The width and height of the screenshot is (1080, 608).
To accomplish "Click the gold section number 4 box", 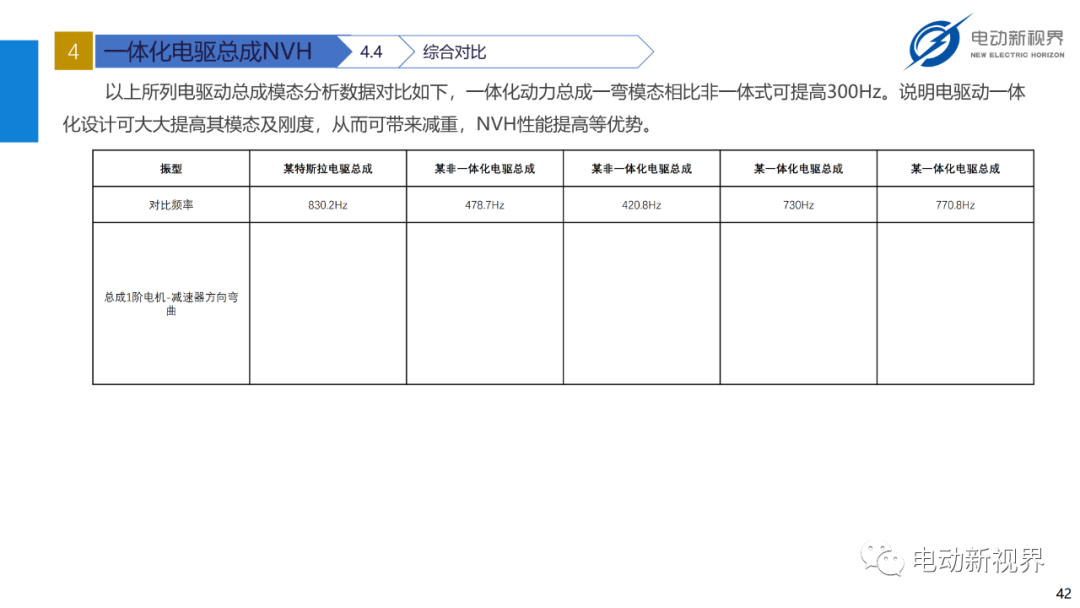I will point(73,51).
